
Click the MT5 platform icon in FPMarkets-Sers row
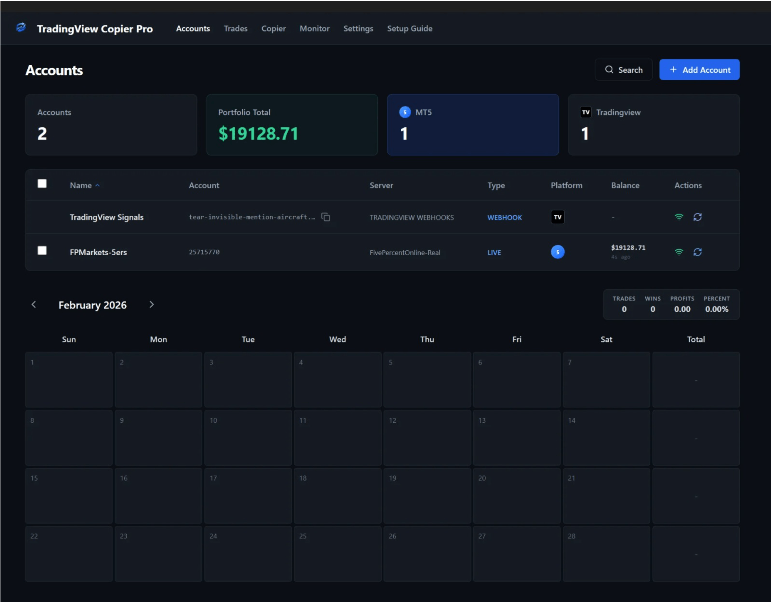[x=558, y=252]
